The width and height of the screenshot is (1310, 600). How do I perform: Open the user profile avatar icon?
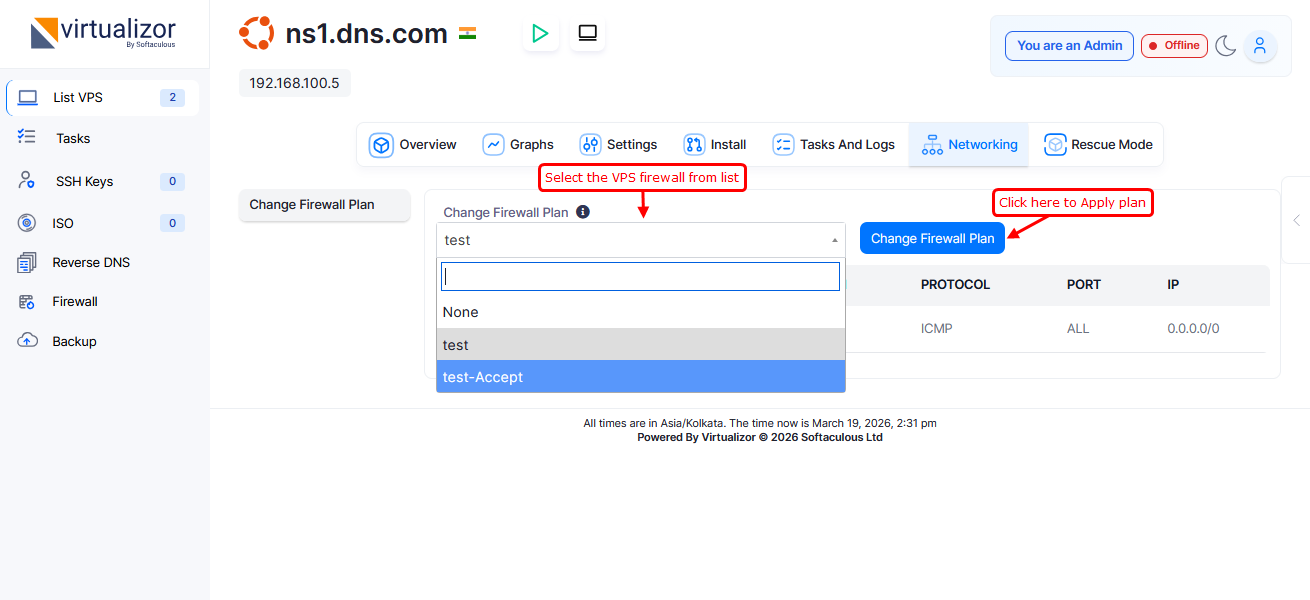point(1260,46)
